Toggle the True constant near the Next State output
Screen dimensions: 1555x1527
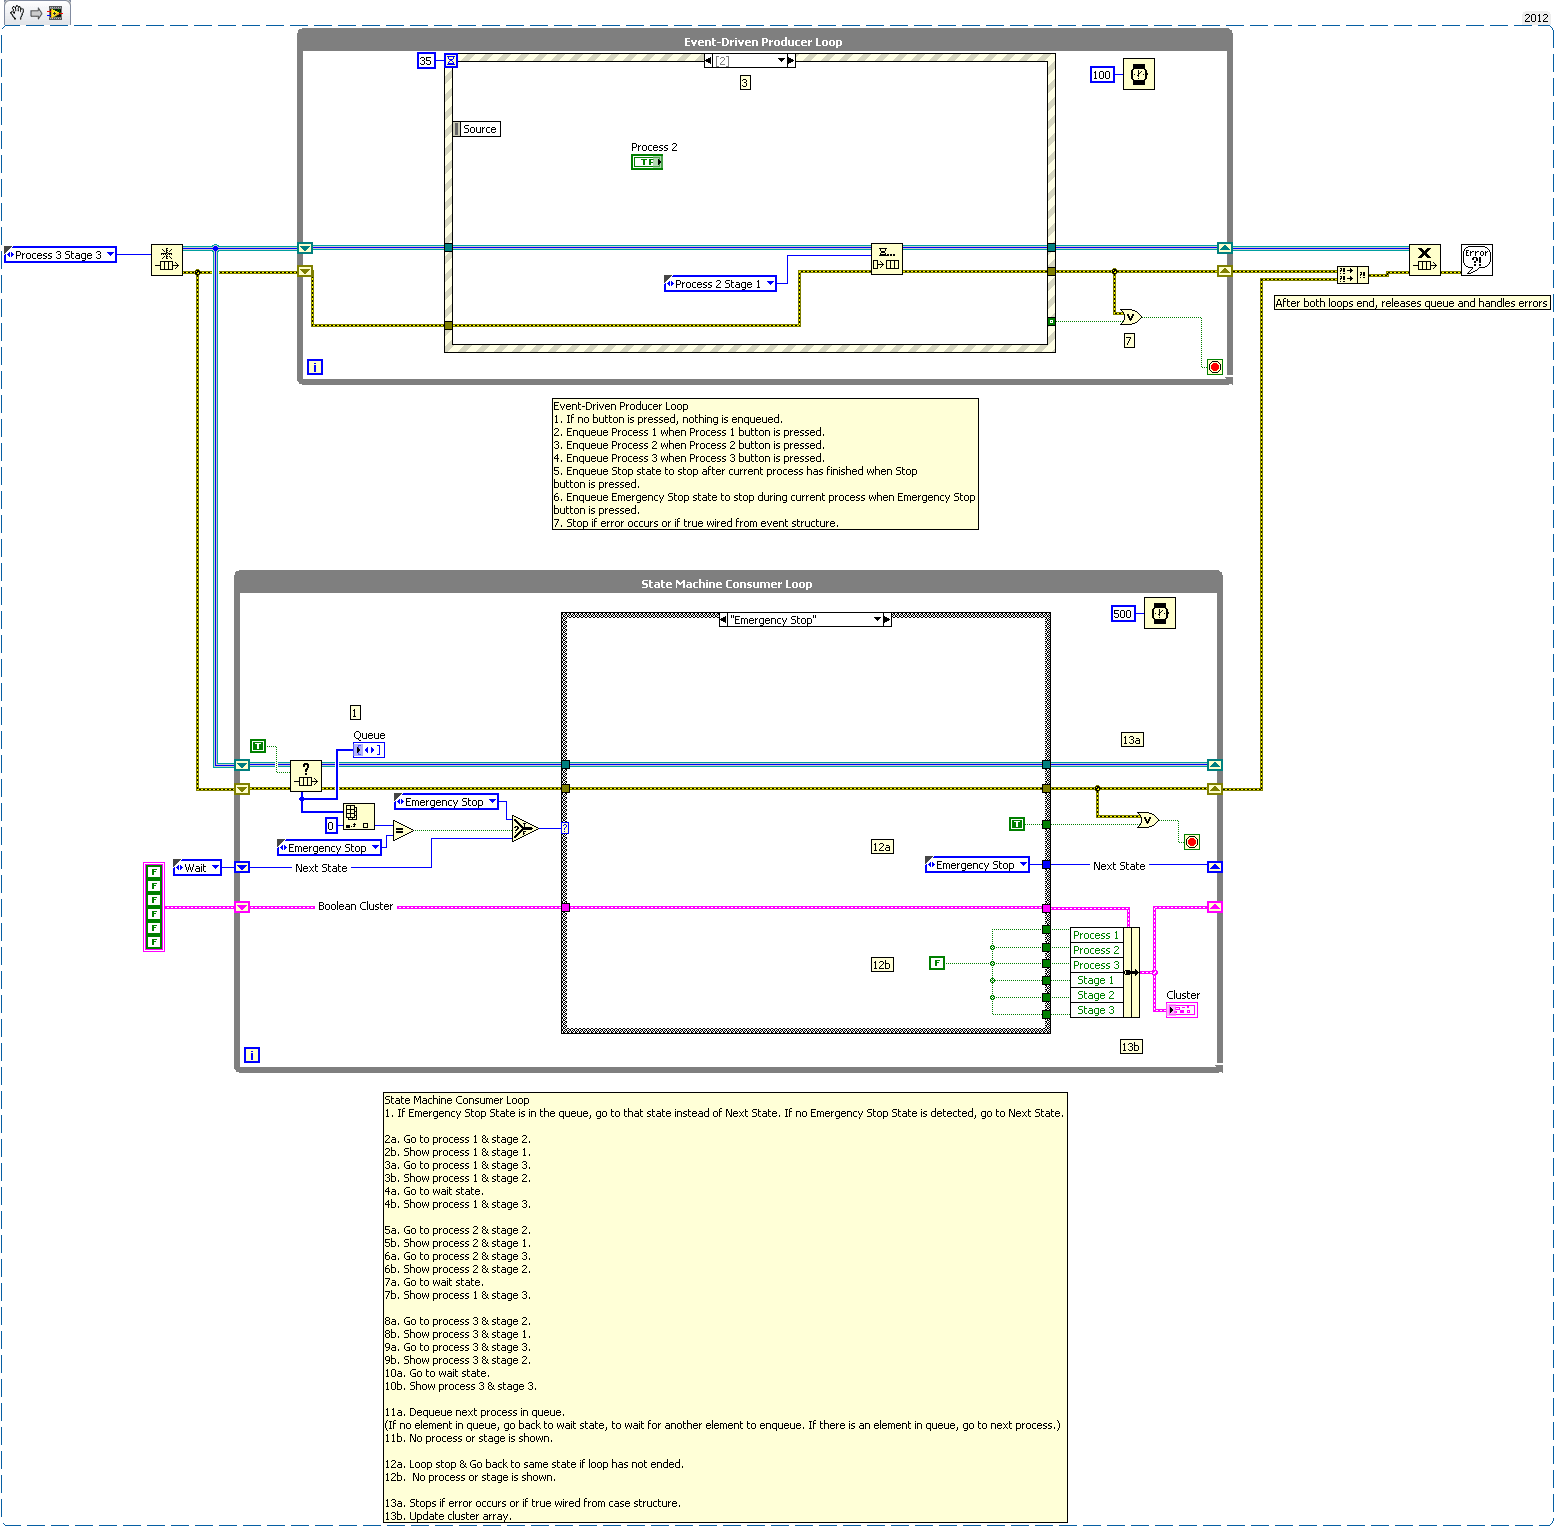coord(1016,824)
